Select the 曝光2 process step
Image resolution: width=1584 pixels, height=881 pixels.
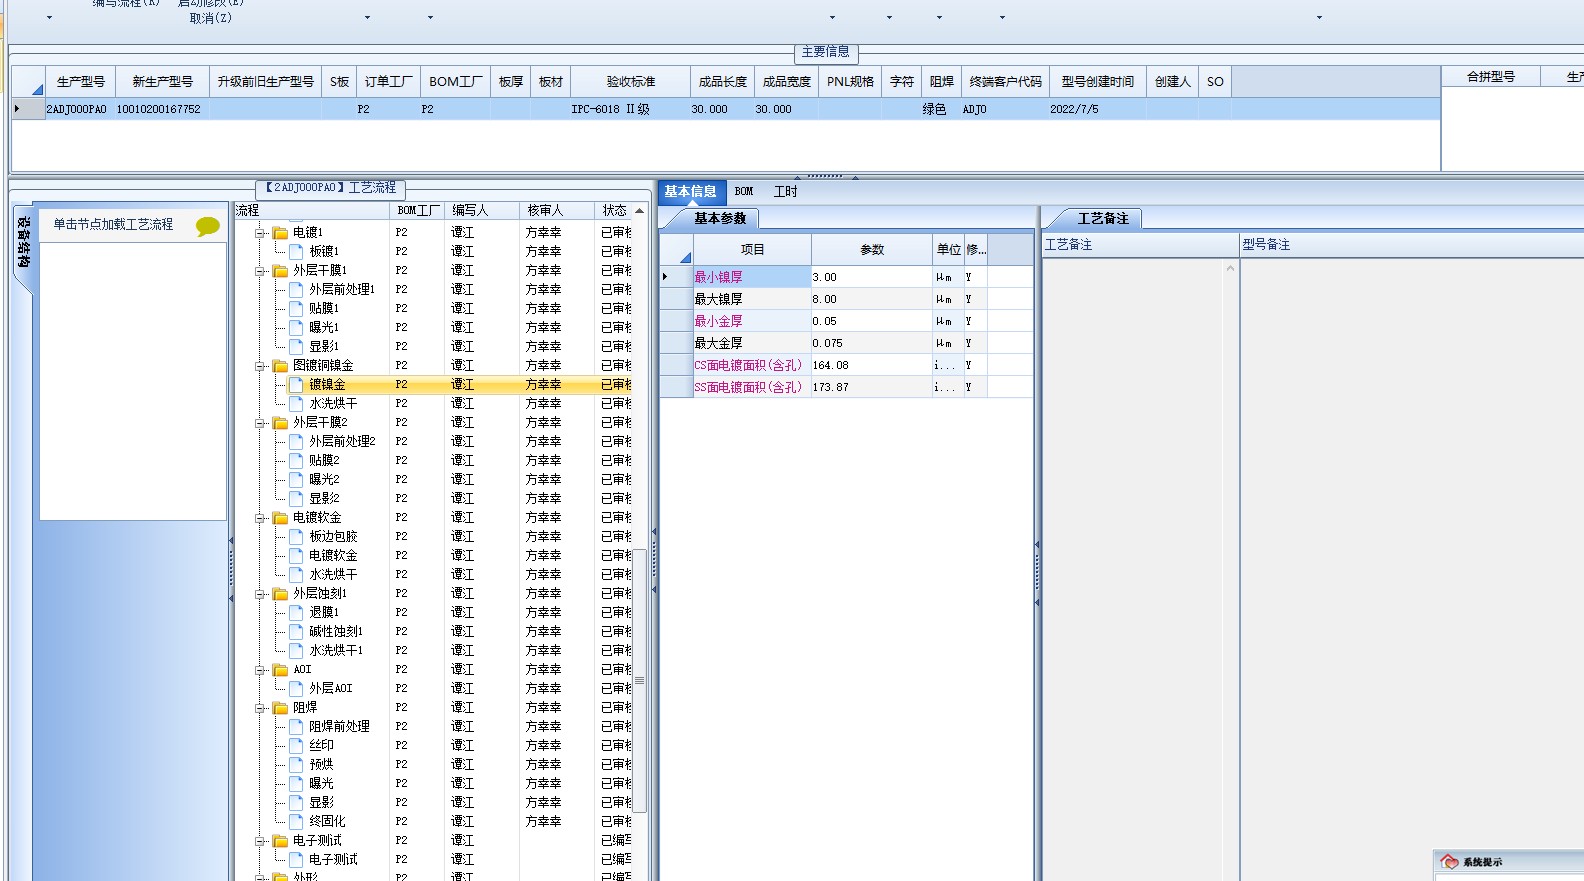tap(324, 479)
